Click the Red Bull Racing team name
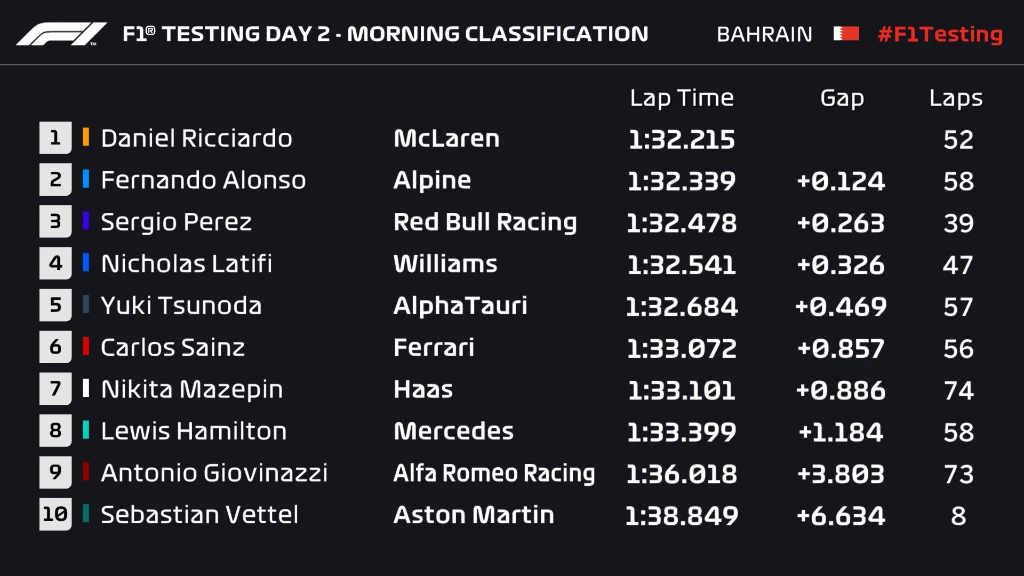The width and height of the screenshot is (1024, 576). coord(485,222)
